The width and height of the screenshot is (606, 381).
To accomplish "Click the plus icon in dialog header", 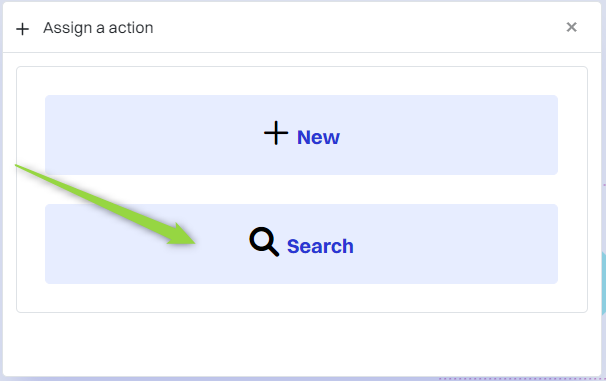I will (x=22, y=29).
